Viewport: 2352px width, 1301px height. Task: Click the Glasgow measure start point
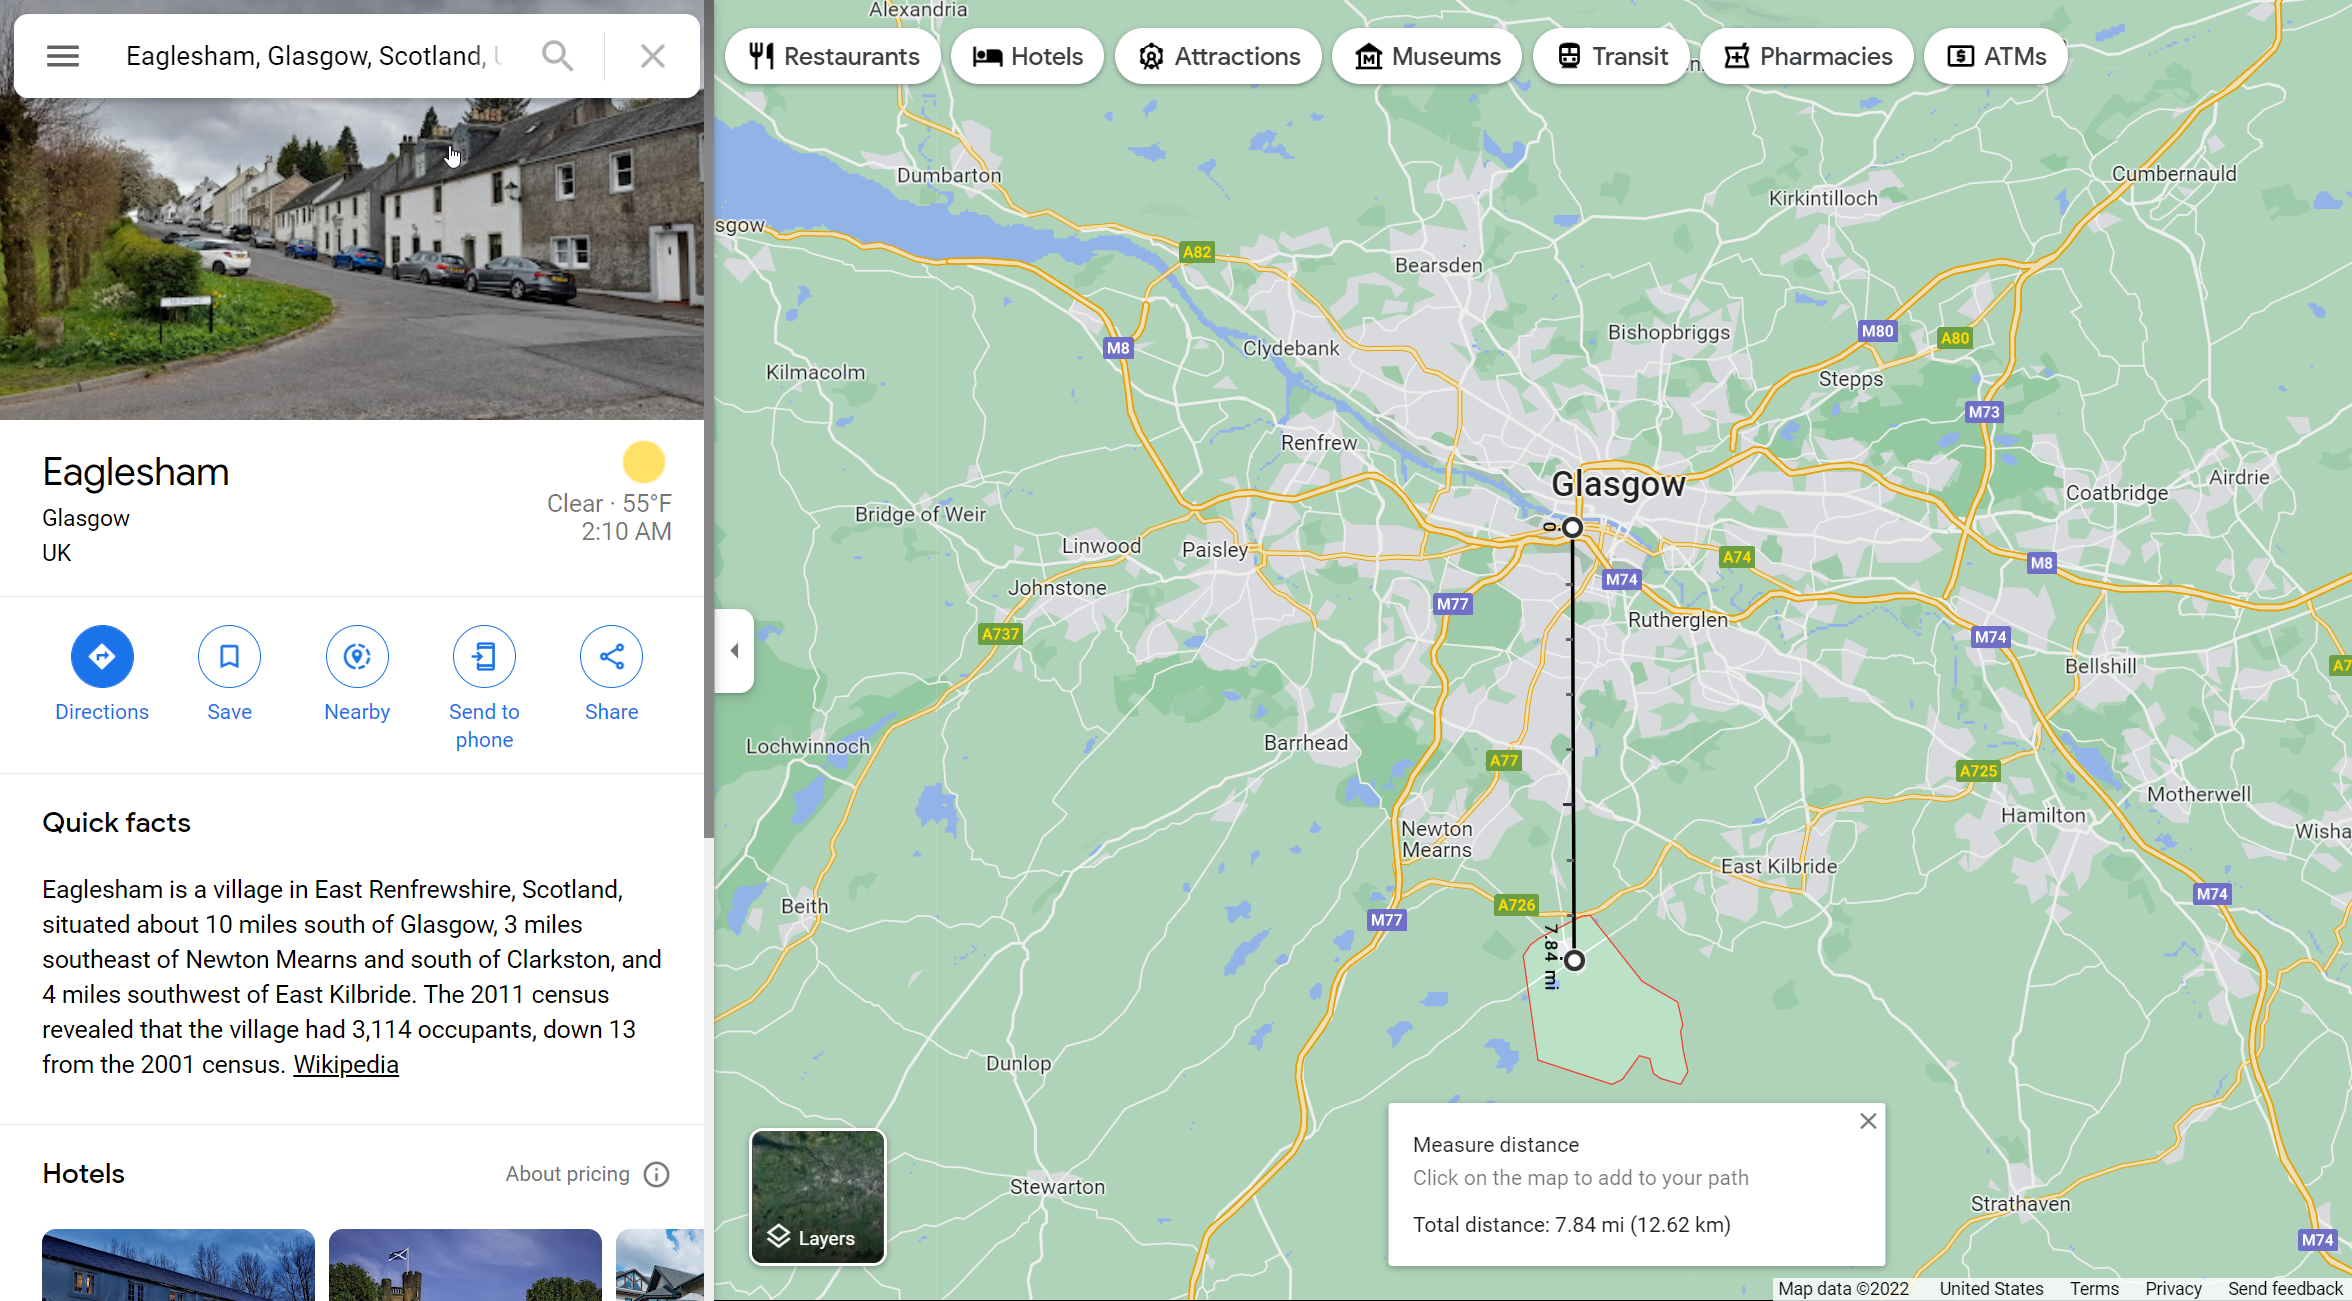pos(1572,527)
